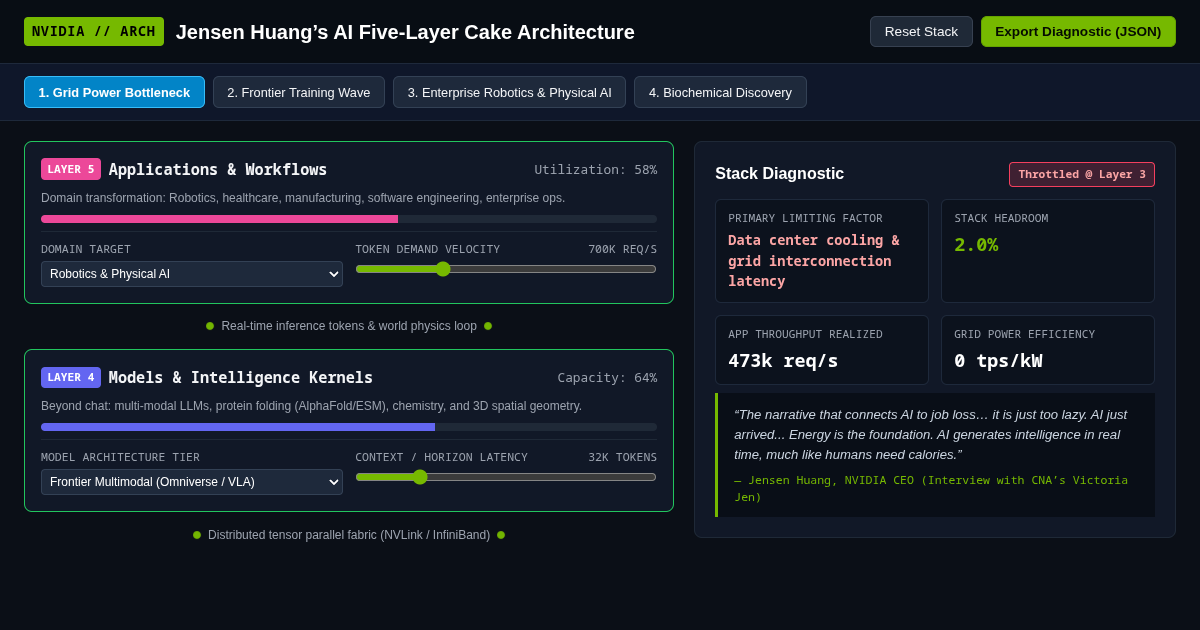
Task: Adjust the Context / Horizon Latency slider
Action: point(506,477)
